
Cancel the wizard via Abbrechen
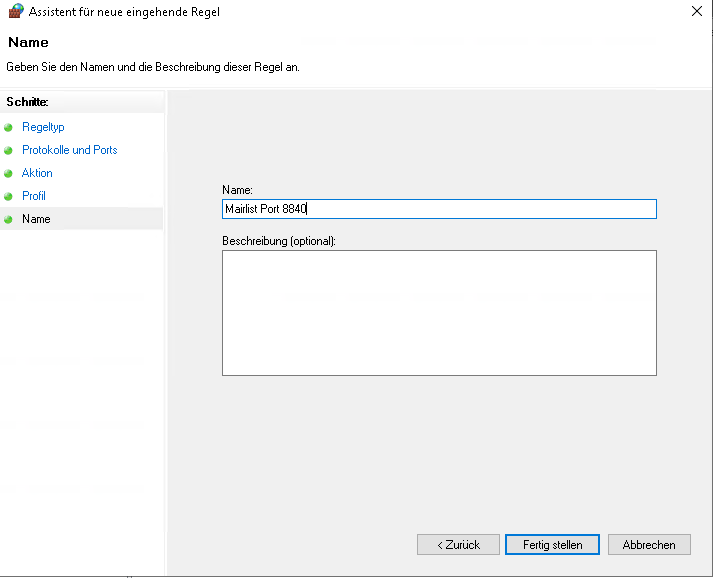pos(649,545)
